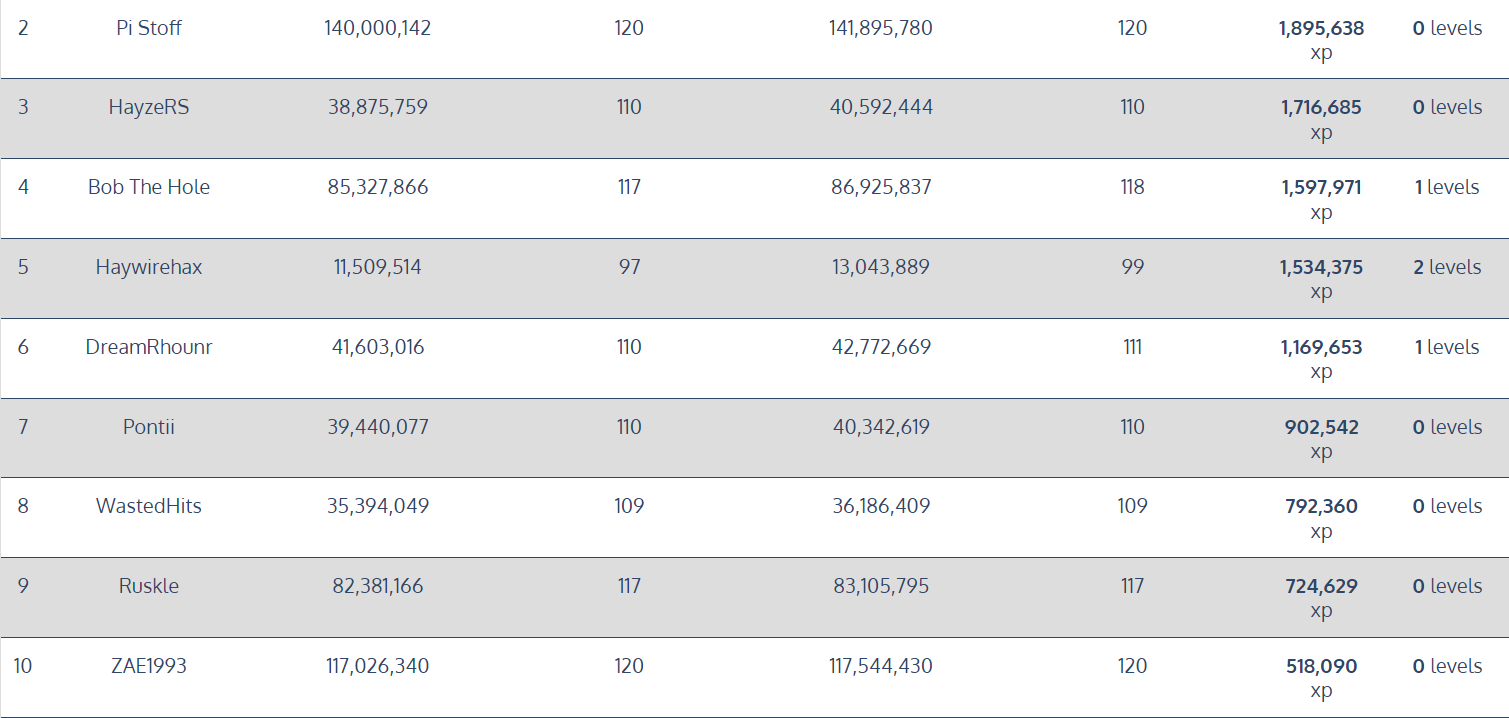Click the Ruskle player name
This screenshot has height=718, width=1509.
(x=149, y=586)
